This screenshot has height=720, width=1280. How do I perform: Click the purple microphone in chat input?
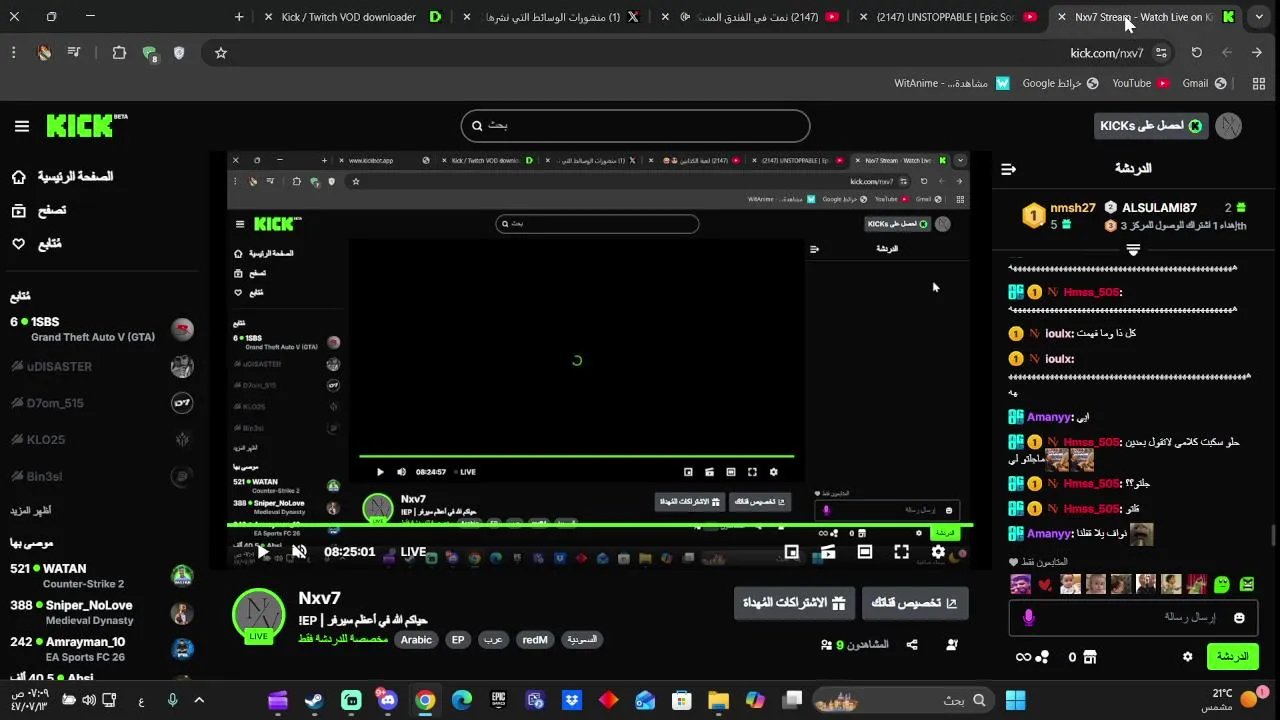pyautogui.click(x=1029, y=618)
